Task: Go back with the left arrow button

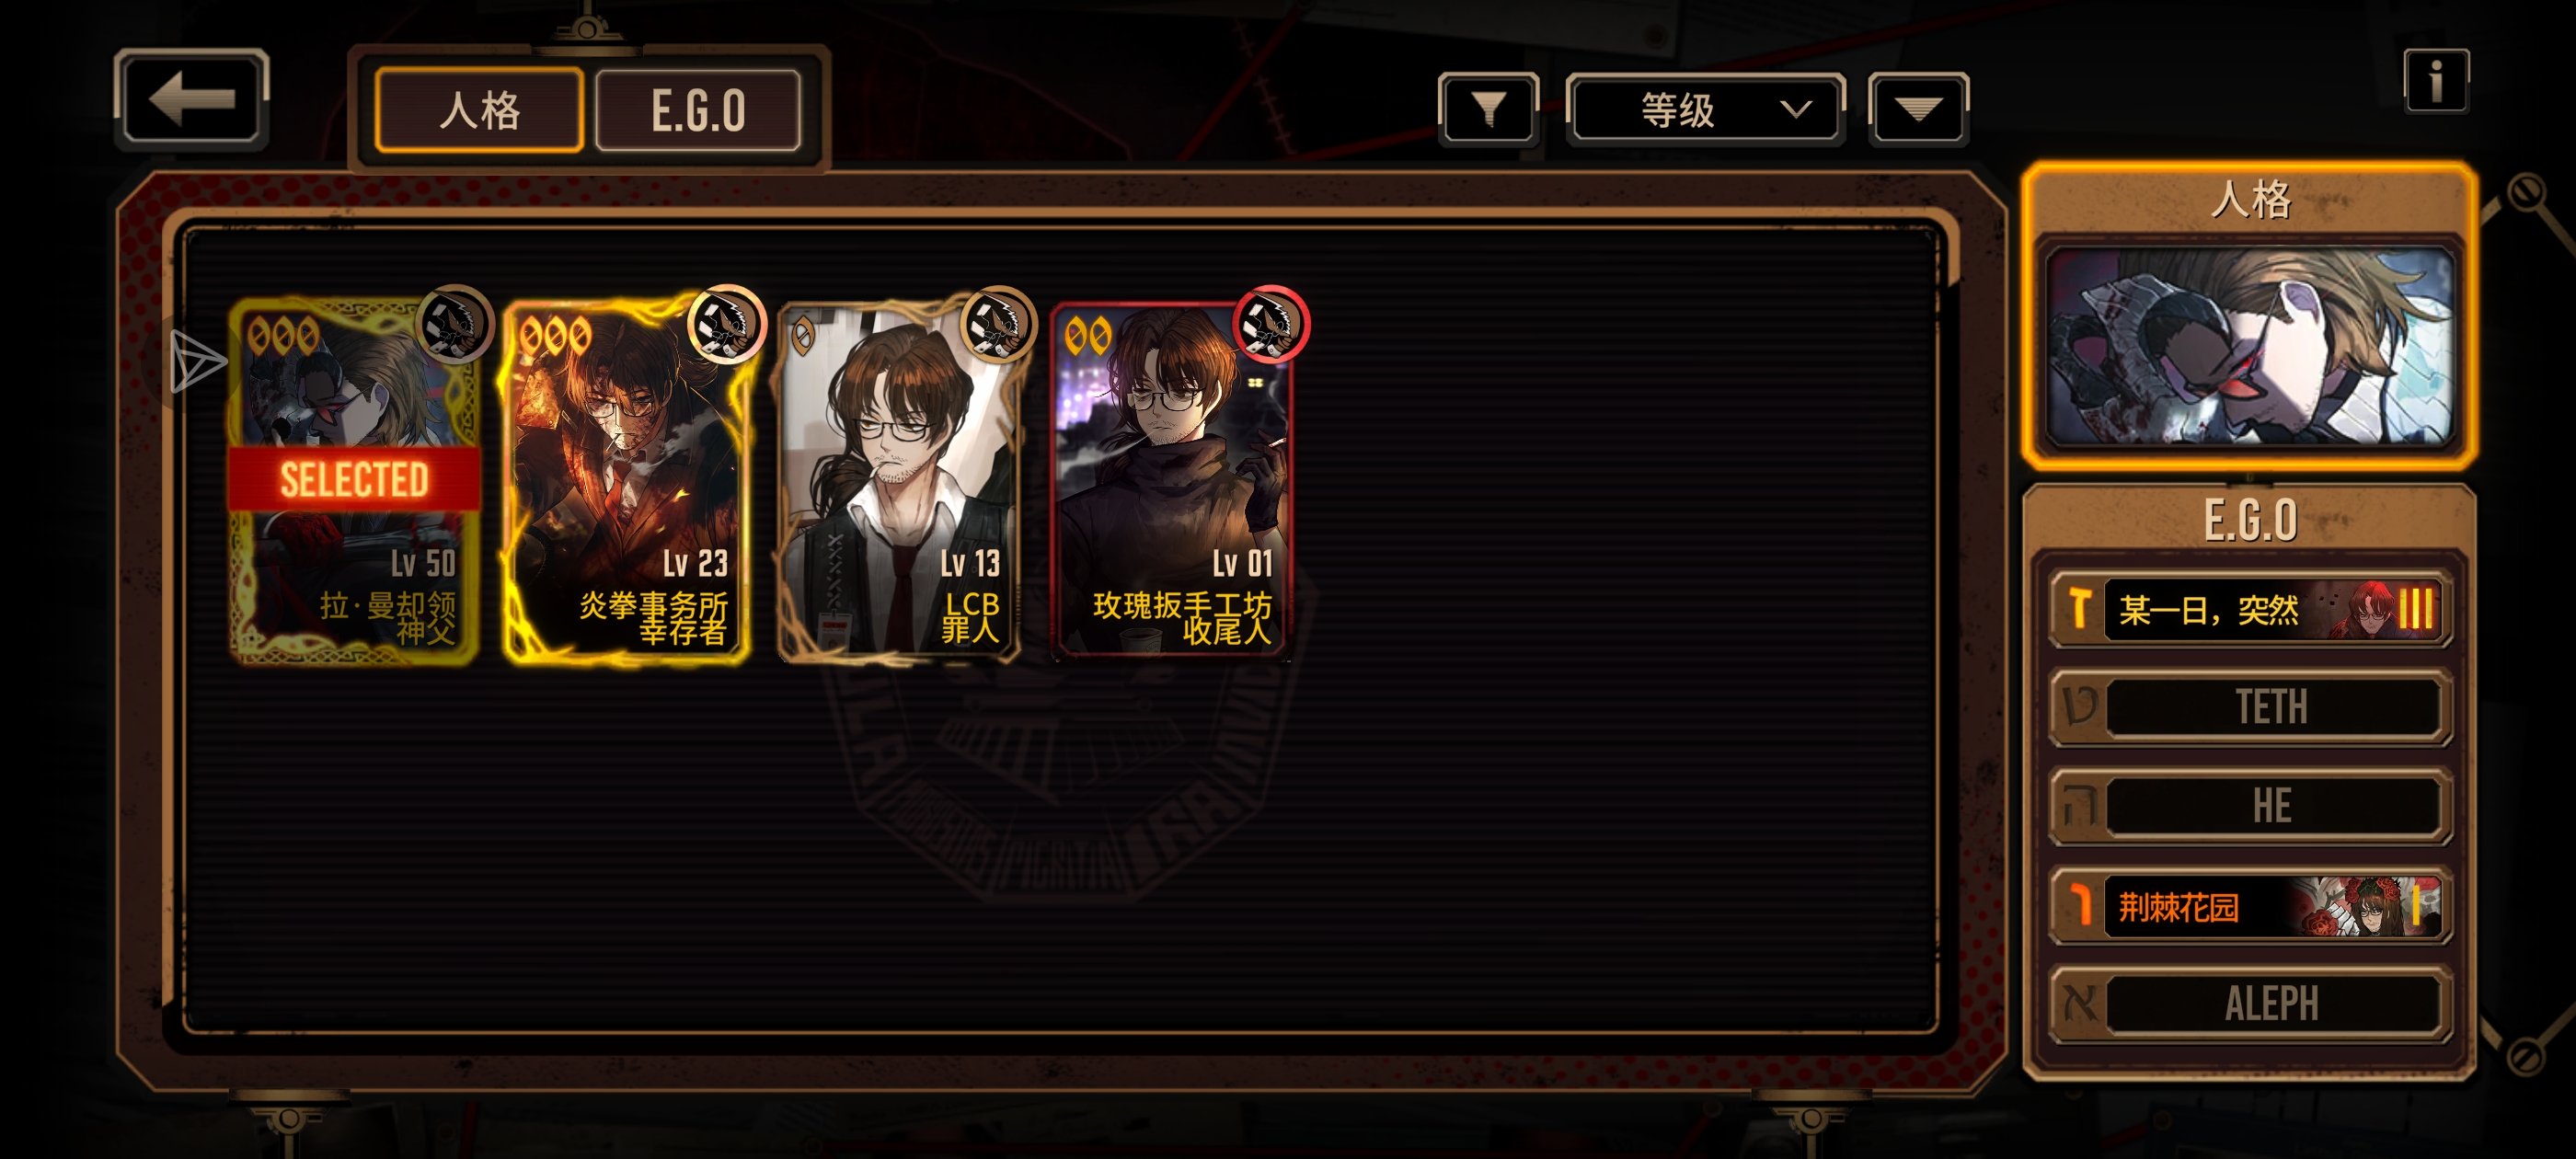Action: [191, 99]
